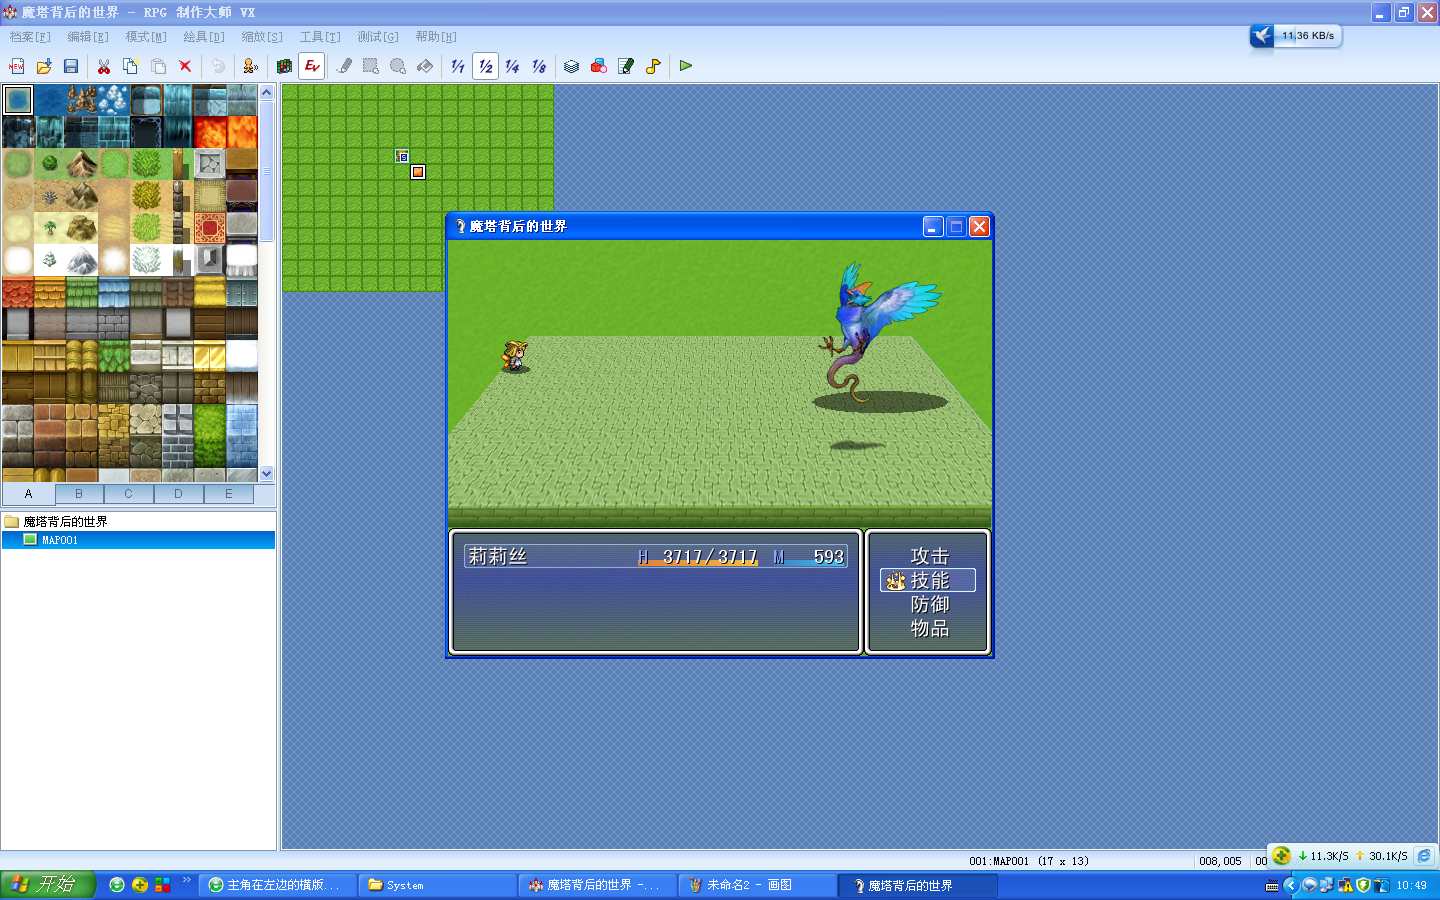Start Playtest with the green arrow
The image size is (1440, 900).
point(686,66)
